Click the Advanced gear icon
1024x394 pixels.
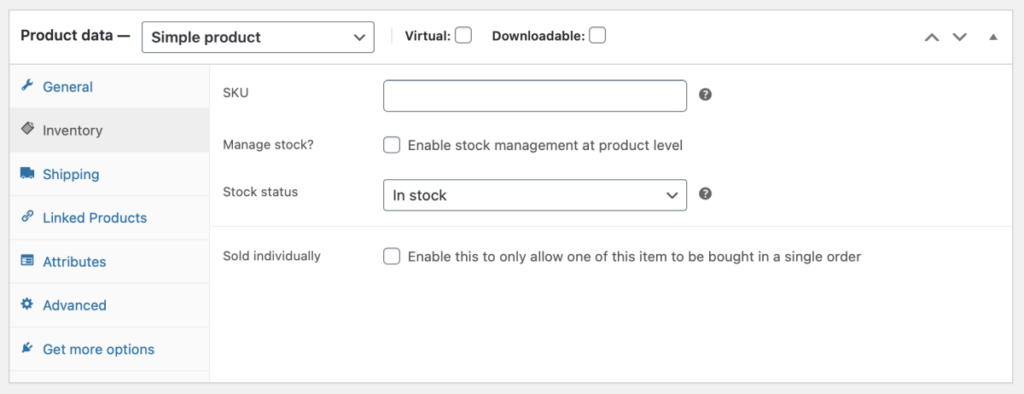tap(27, 304)
